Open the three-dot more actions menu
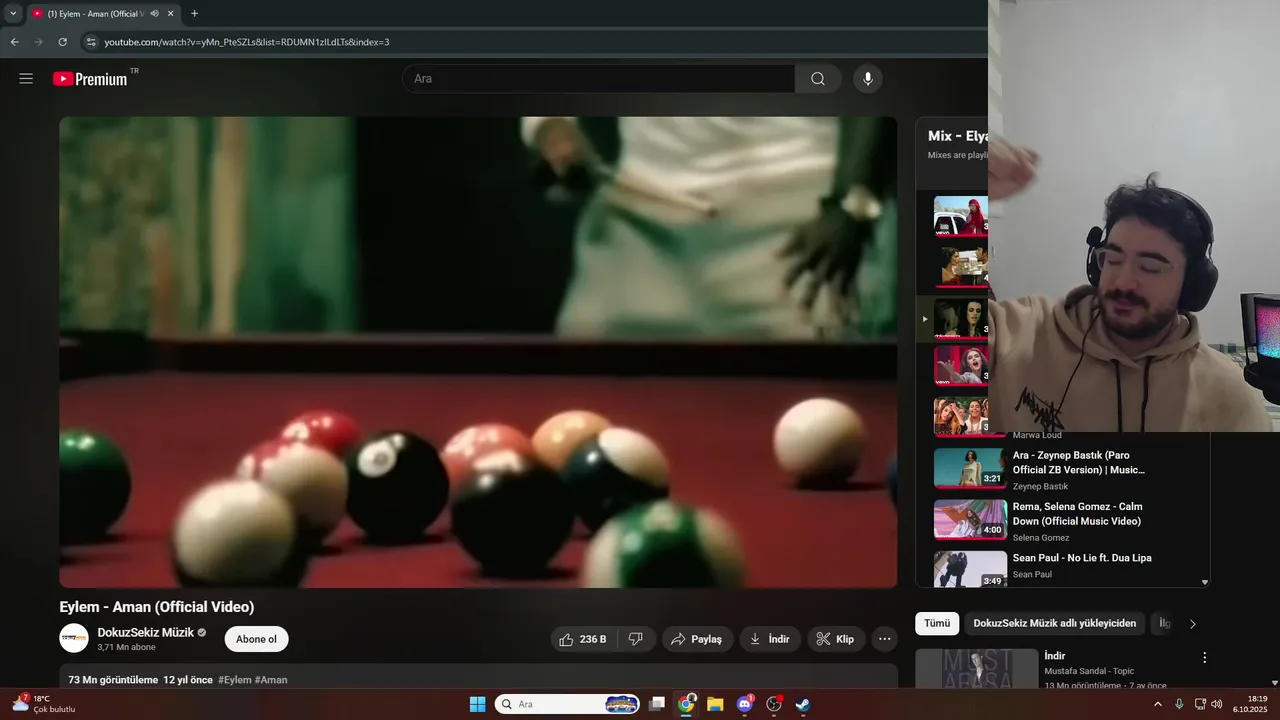Viewport: 1280px width, 720px height. click(x=884, y=639)
